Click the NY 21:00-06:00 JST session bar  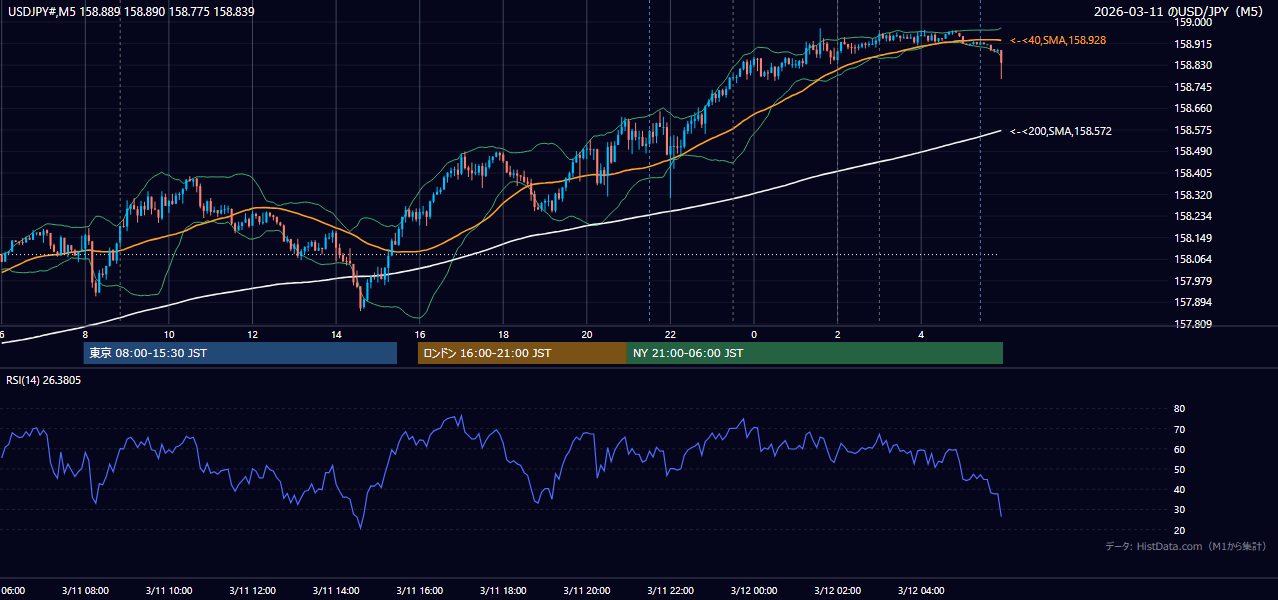click(x=815, y=353)
